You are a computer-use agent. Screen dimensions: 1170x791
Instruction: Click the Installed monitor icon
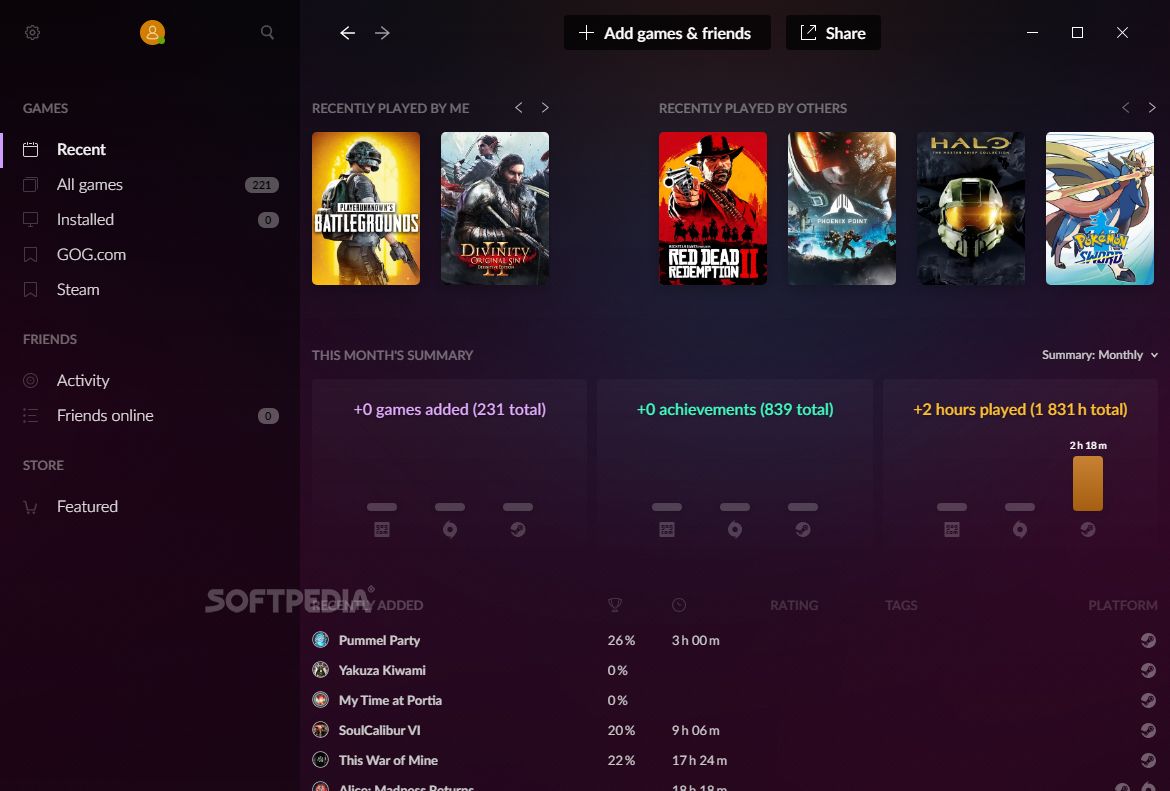coord(31,219)
